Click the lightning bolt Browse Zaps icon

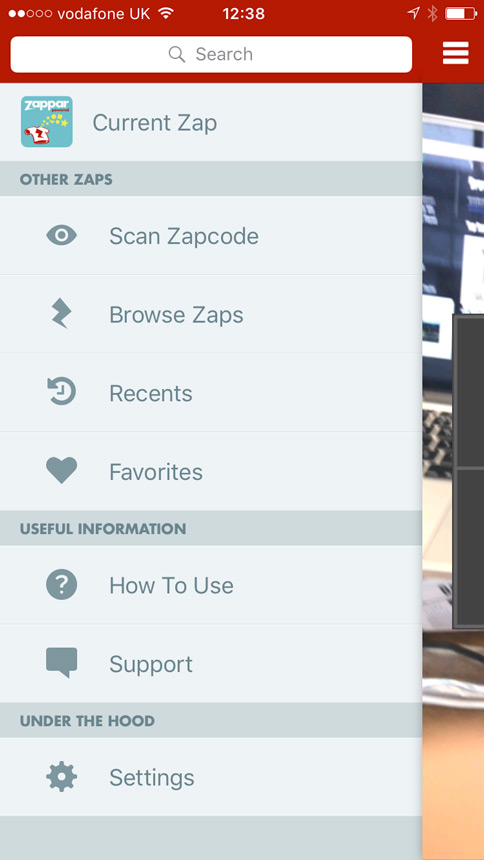(x=61, y=314)
